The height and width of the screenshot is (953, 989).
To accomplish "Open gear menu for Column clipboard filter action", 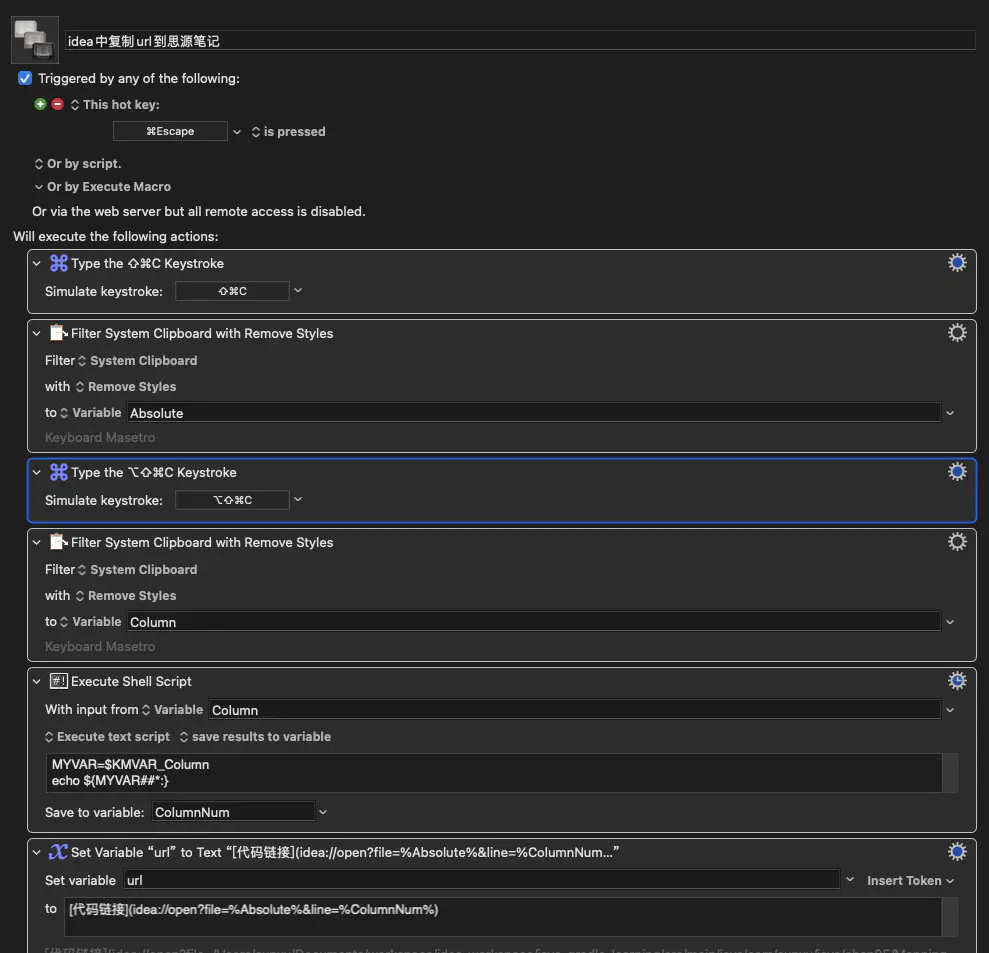I will click(957, 542).
